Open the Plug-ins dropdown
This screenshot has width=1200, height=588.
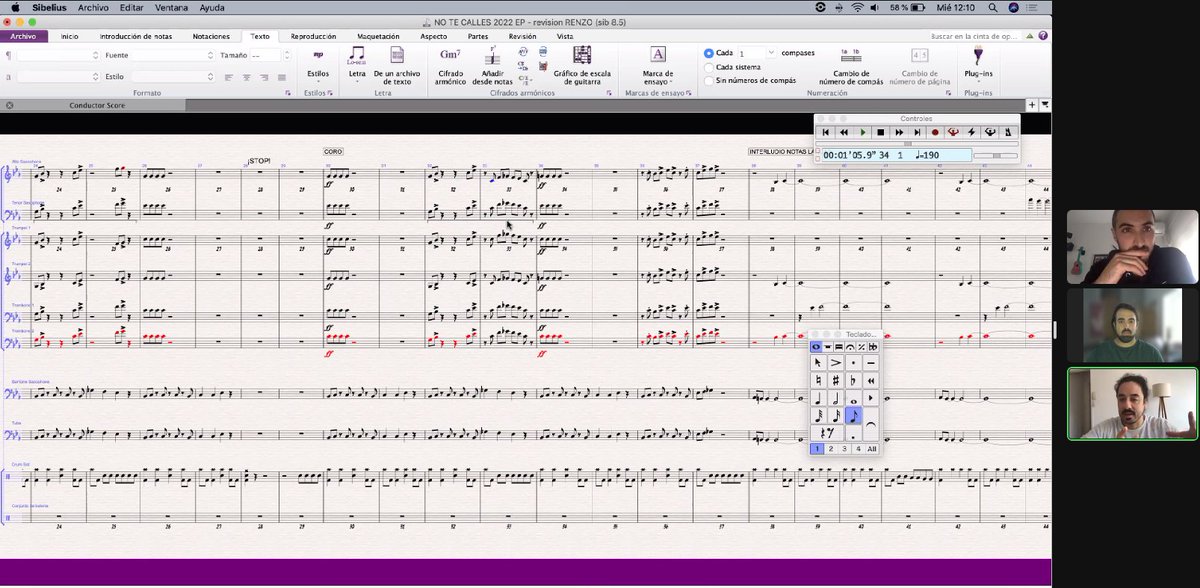tap(978, 62)
